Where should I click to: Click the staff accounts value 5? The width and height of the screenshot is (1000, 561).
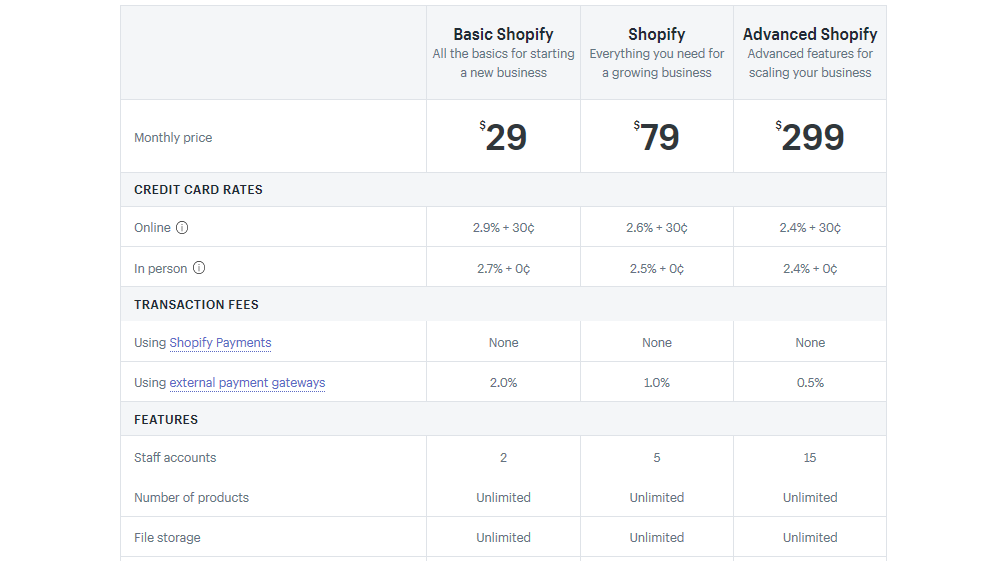[656, 458]
